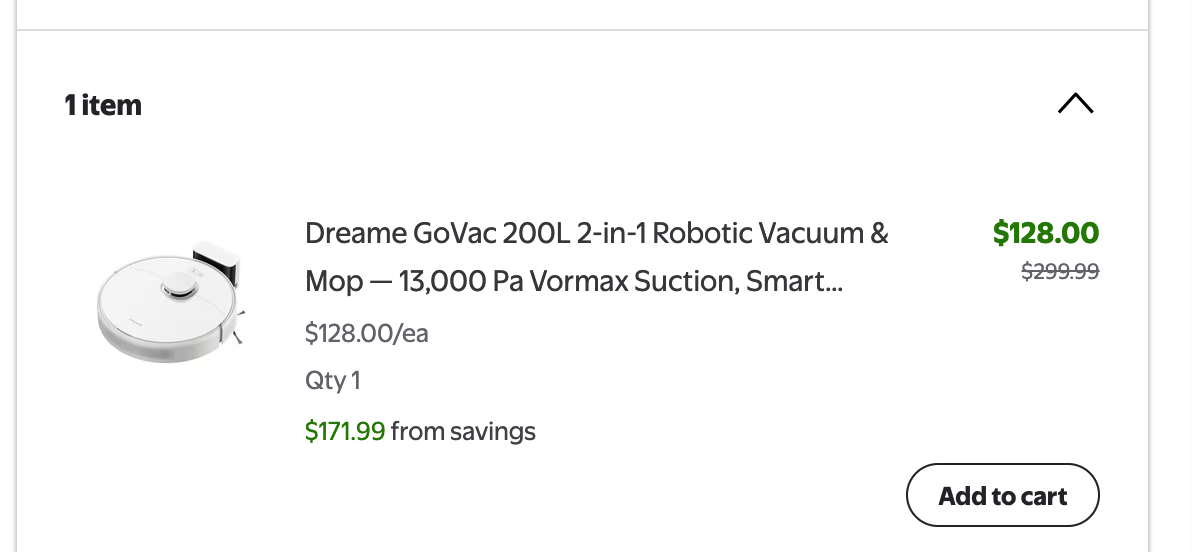Screen dimensions: 1192x552
Task: Click the "from savings" text
Action: 463,431
